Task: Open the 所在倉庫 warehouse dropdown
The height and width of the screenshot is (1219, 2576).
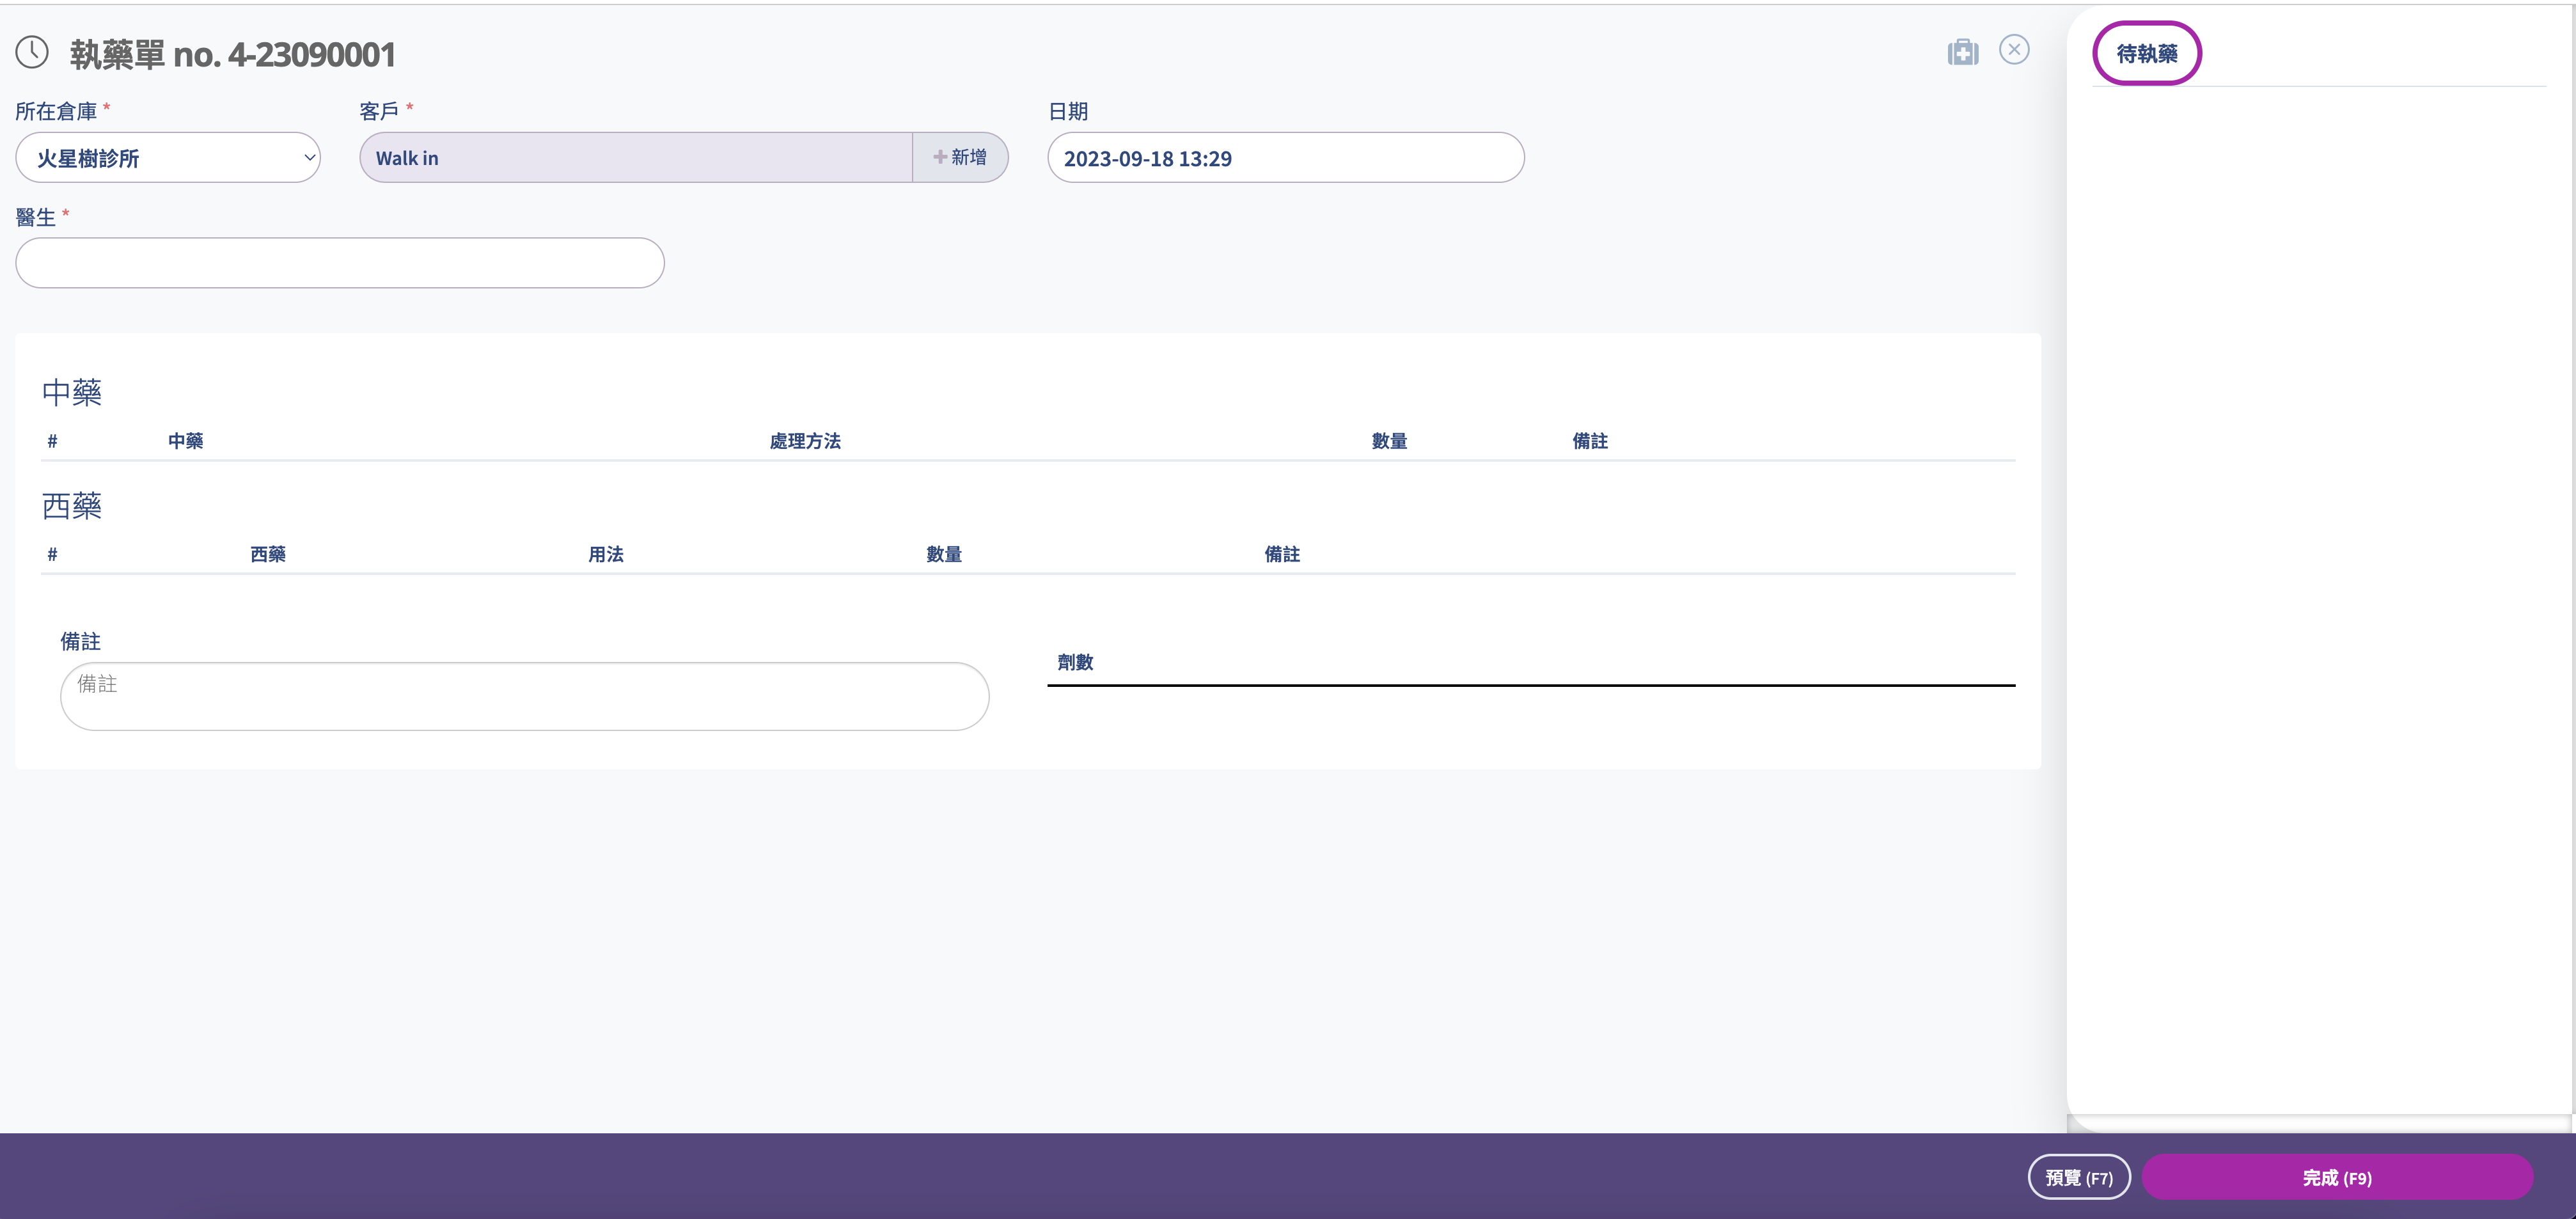Action: tap(167, 157)
